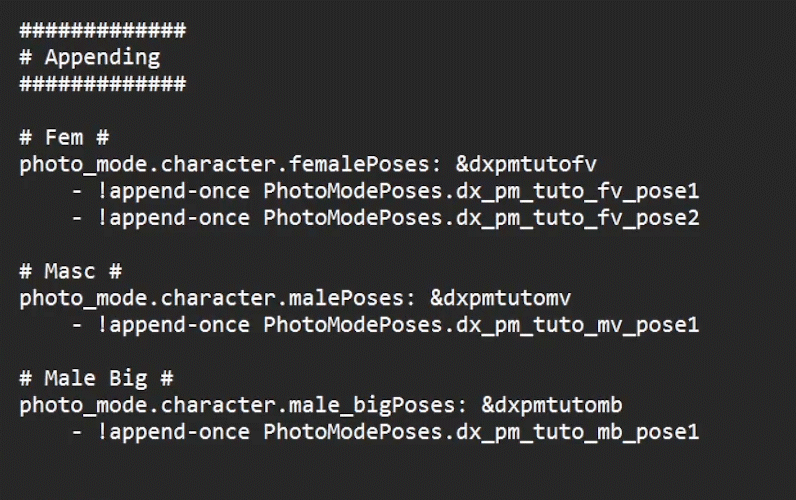Image resolution: width=796 pixels, height=500 pixels.
Task: Click '!append-once' on the fv_pose1 line
Action: pos(175,191)
